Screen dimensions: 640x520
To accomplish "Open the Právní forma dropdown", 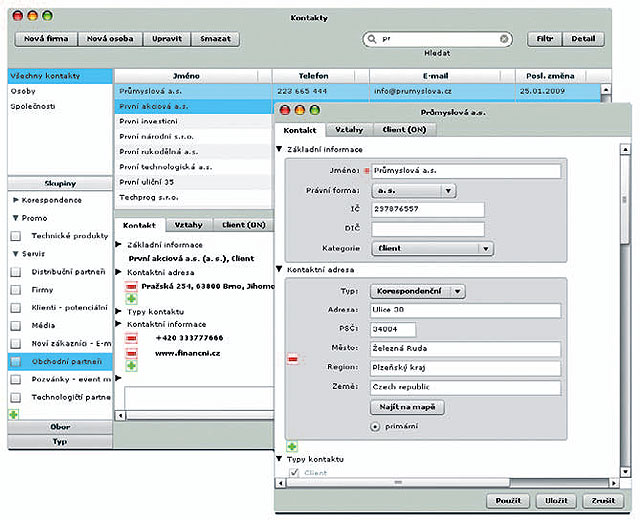I will pyautogui.click(x=414, y=191).
